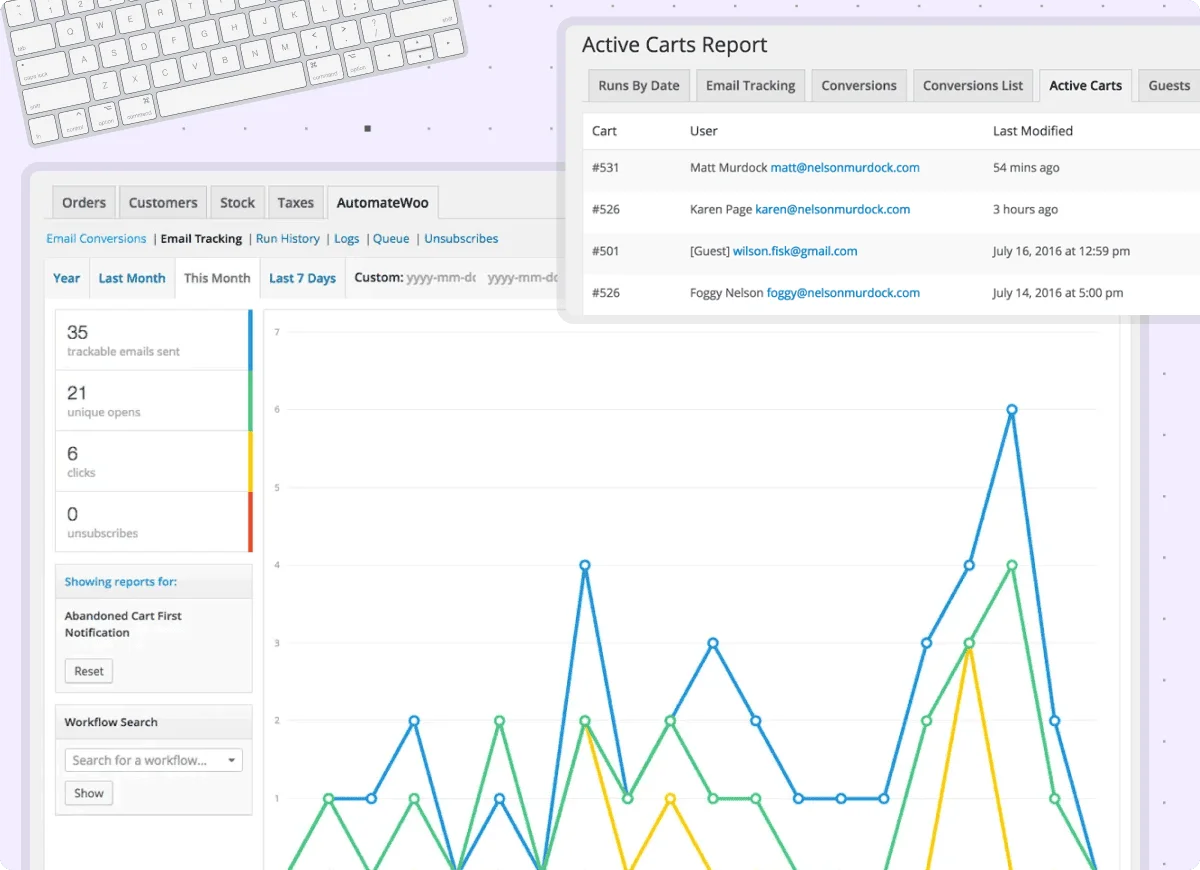This screenshot has width=1200, height=870.
Task: Click the Custom end date field
Action: 522,278
